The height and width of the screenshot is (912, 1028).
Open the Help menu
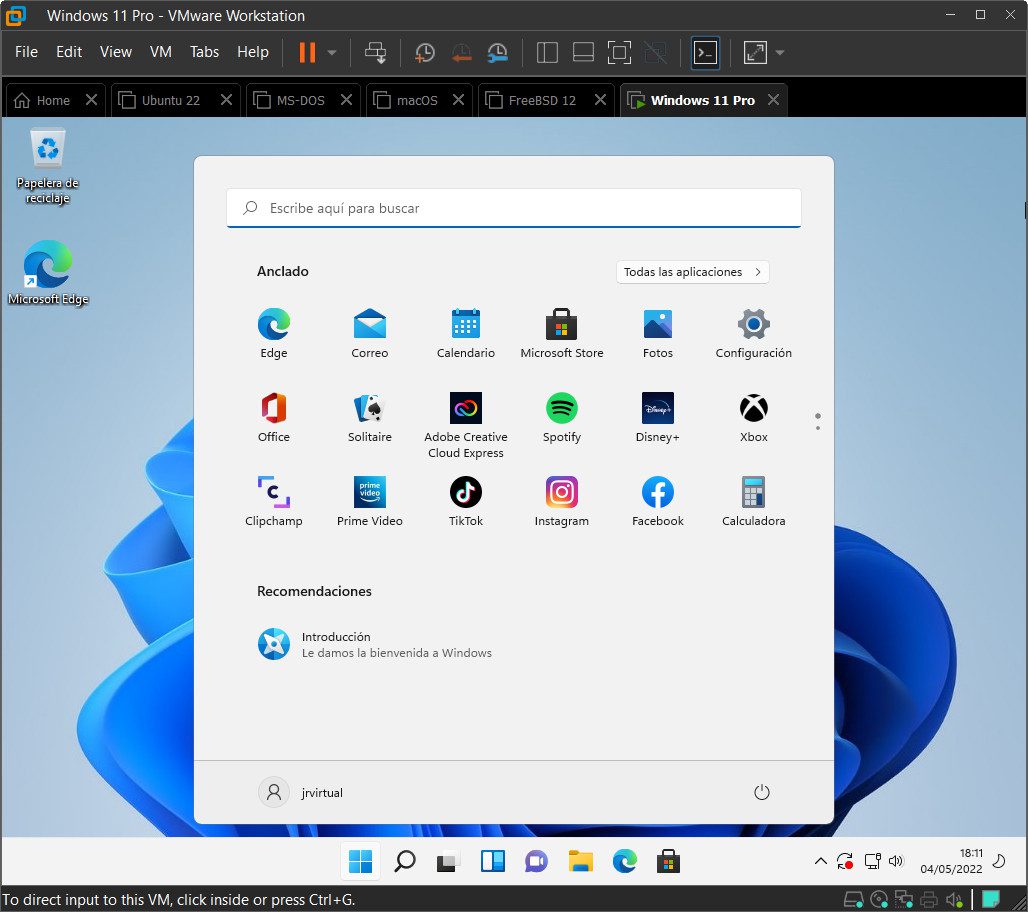pos(252,52)
